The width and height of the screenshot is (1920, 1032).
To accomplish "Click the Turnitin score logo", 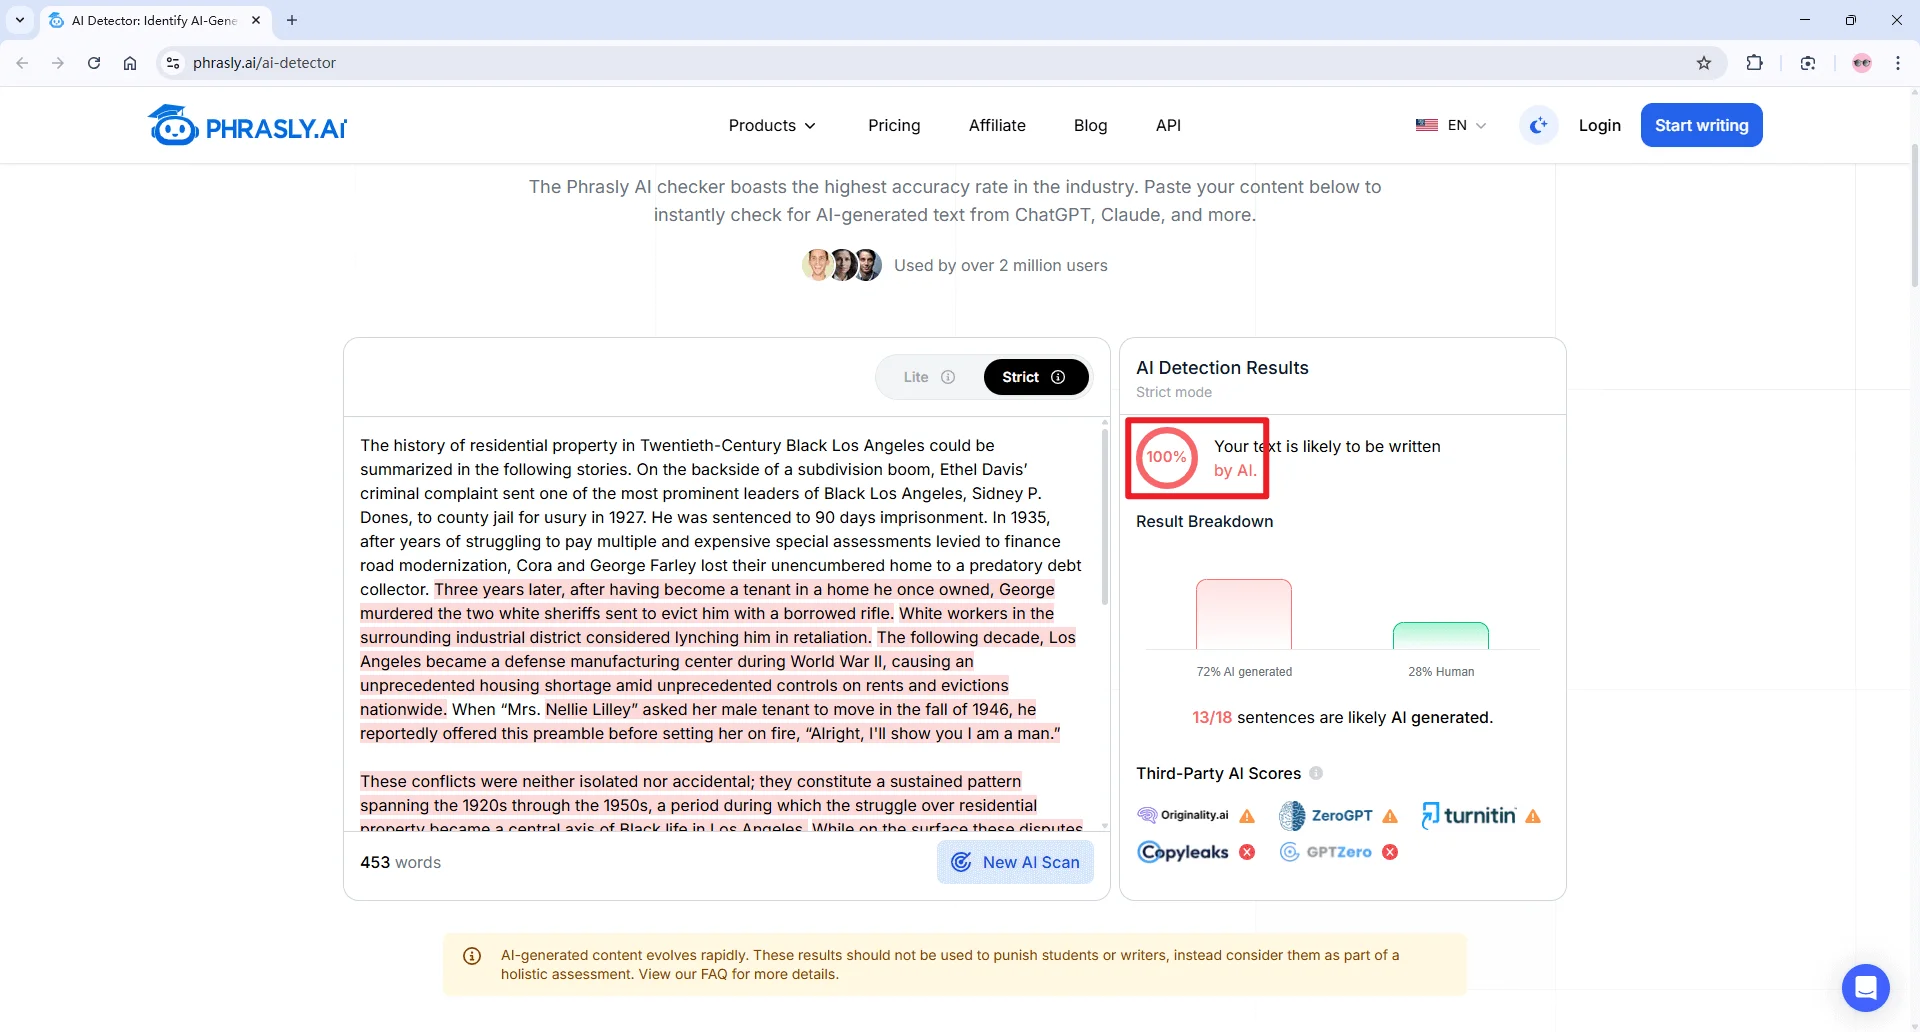I will tap(1468, 816).
